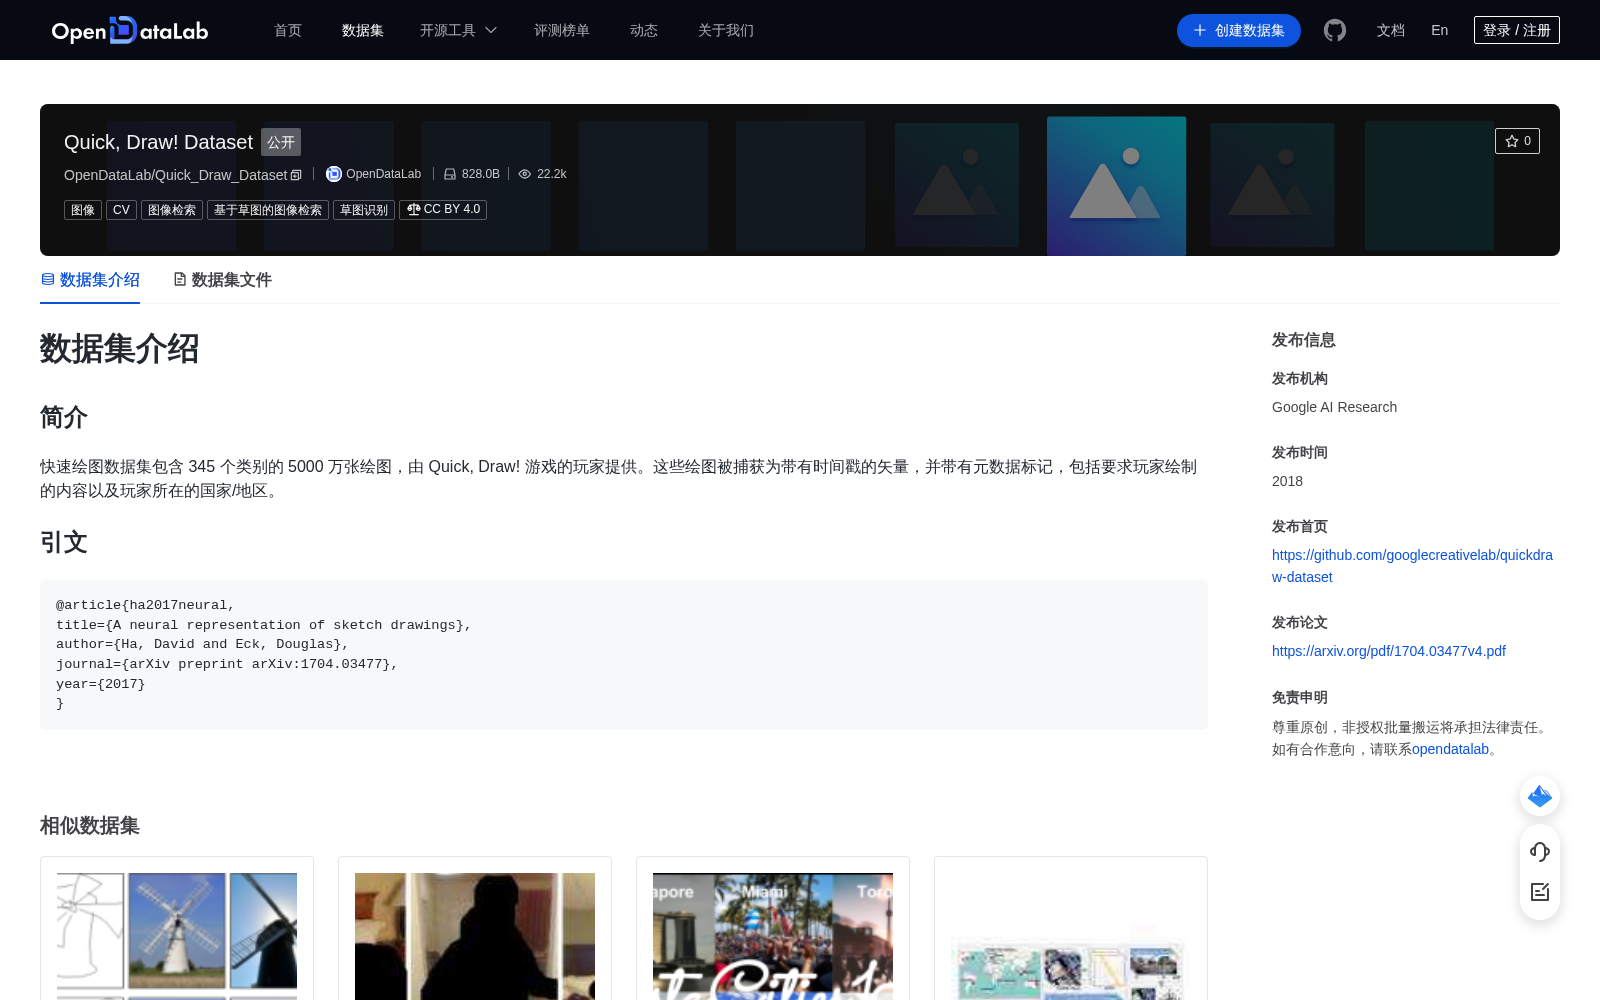Screen dimensions: 1600x1000
Task: Open the arxiv.org paper PDF link
Action: (x=1389, y=651)
